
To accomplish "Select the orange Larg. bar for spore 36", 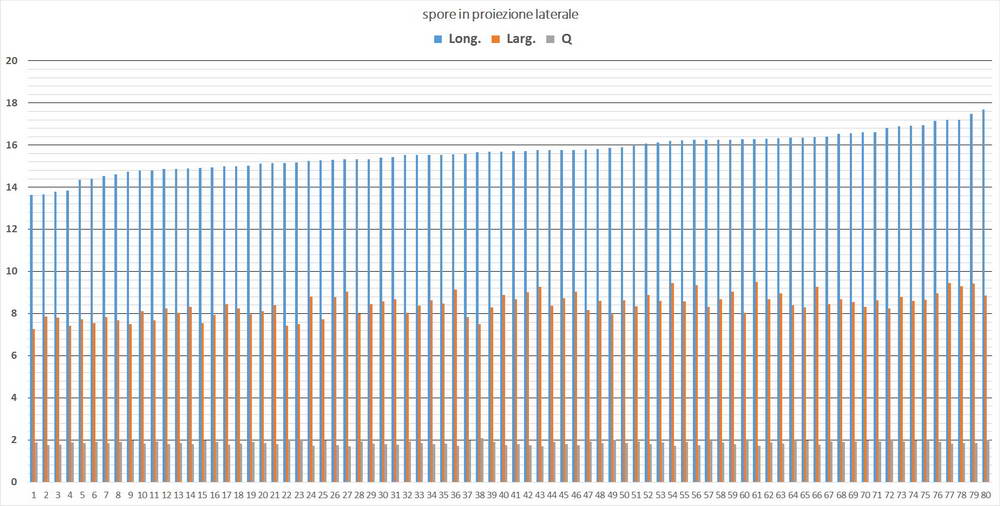I will pyautogui.click(x=455, y=385).
